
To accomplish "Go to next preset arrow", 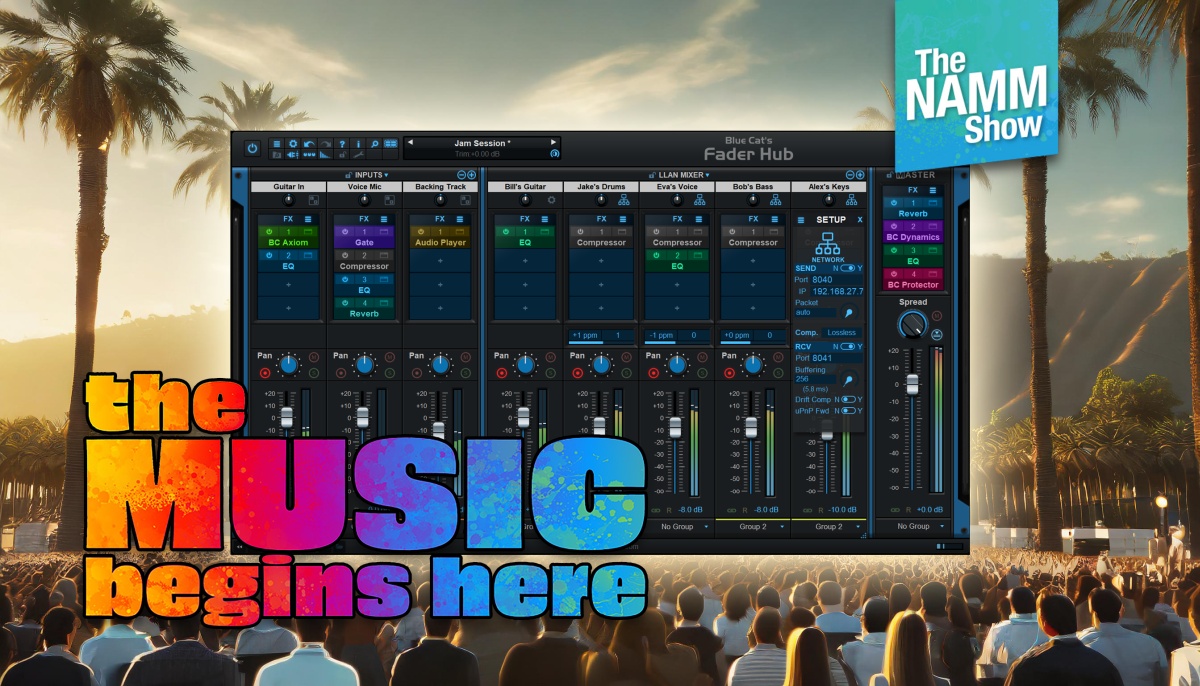I will tap(553, 142).
